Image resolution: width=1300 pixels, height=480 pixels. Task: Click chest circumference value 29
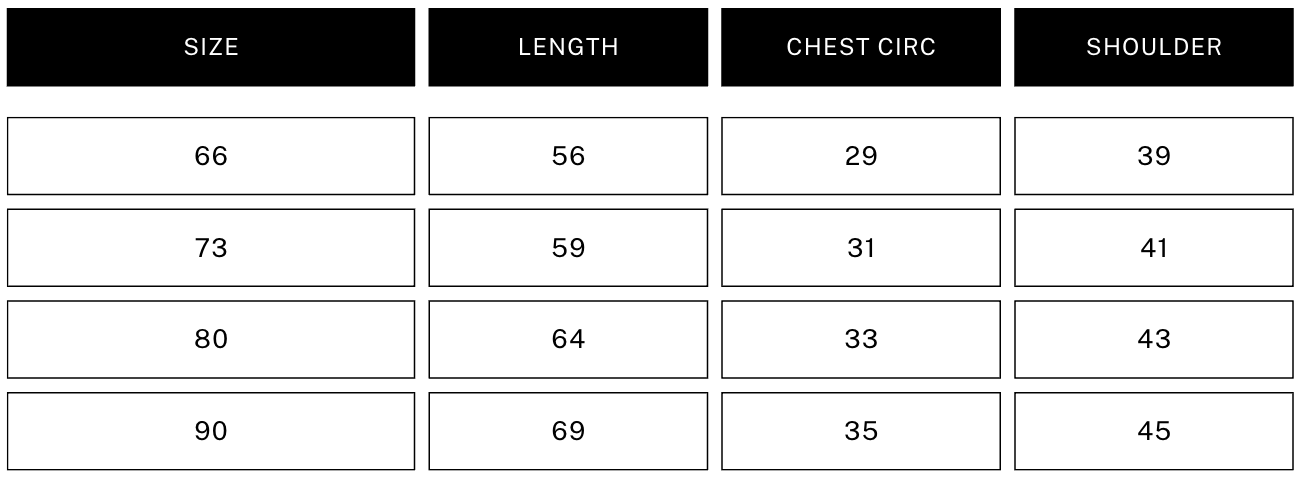[861, 156]
